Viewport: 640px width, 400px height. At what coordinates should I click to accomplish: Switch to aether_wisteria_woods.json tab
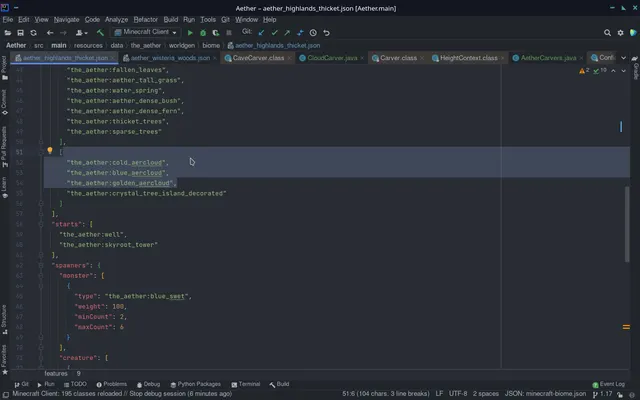coord(170,58)
